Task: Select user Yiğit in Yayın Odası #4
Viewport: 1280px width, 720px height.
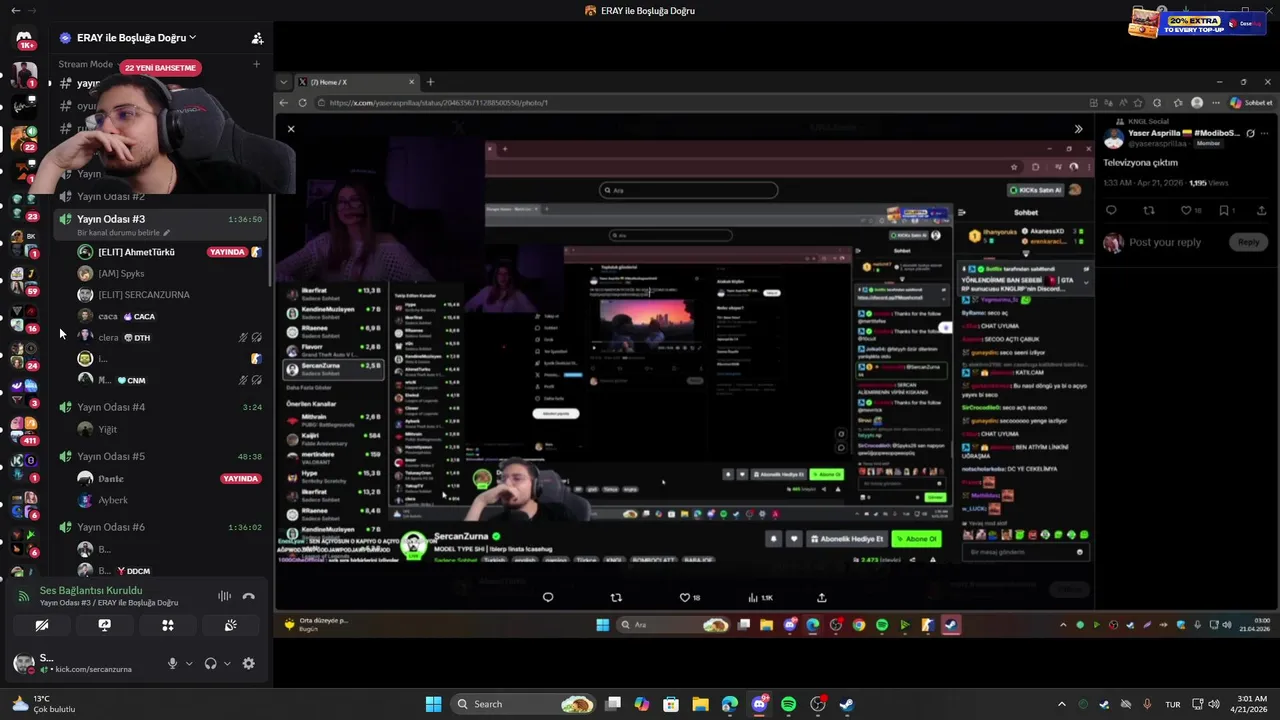Action: (107, 429)
